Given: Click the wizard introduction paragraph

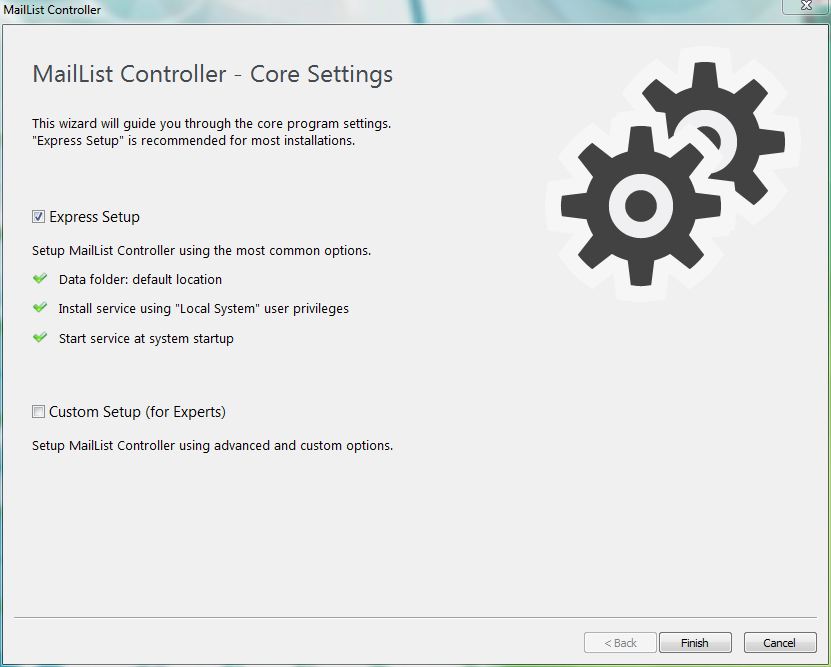Looking at the screenshot, I should click(210, 132).
